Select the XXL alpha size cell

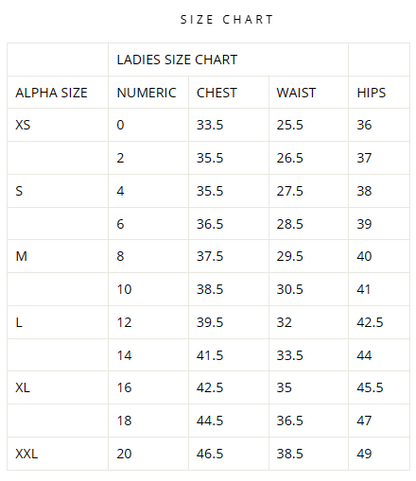[58, 454]
